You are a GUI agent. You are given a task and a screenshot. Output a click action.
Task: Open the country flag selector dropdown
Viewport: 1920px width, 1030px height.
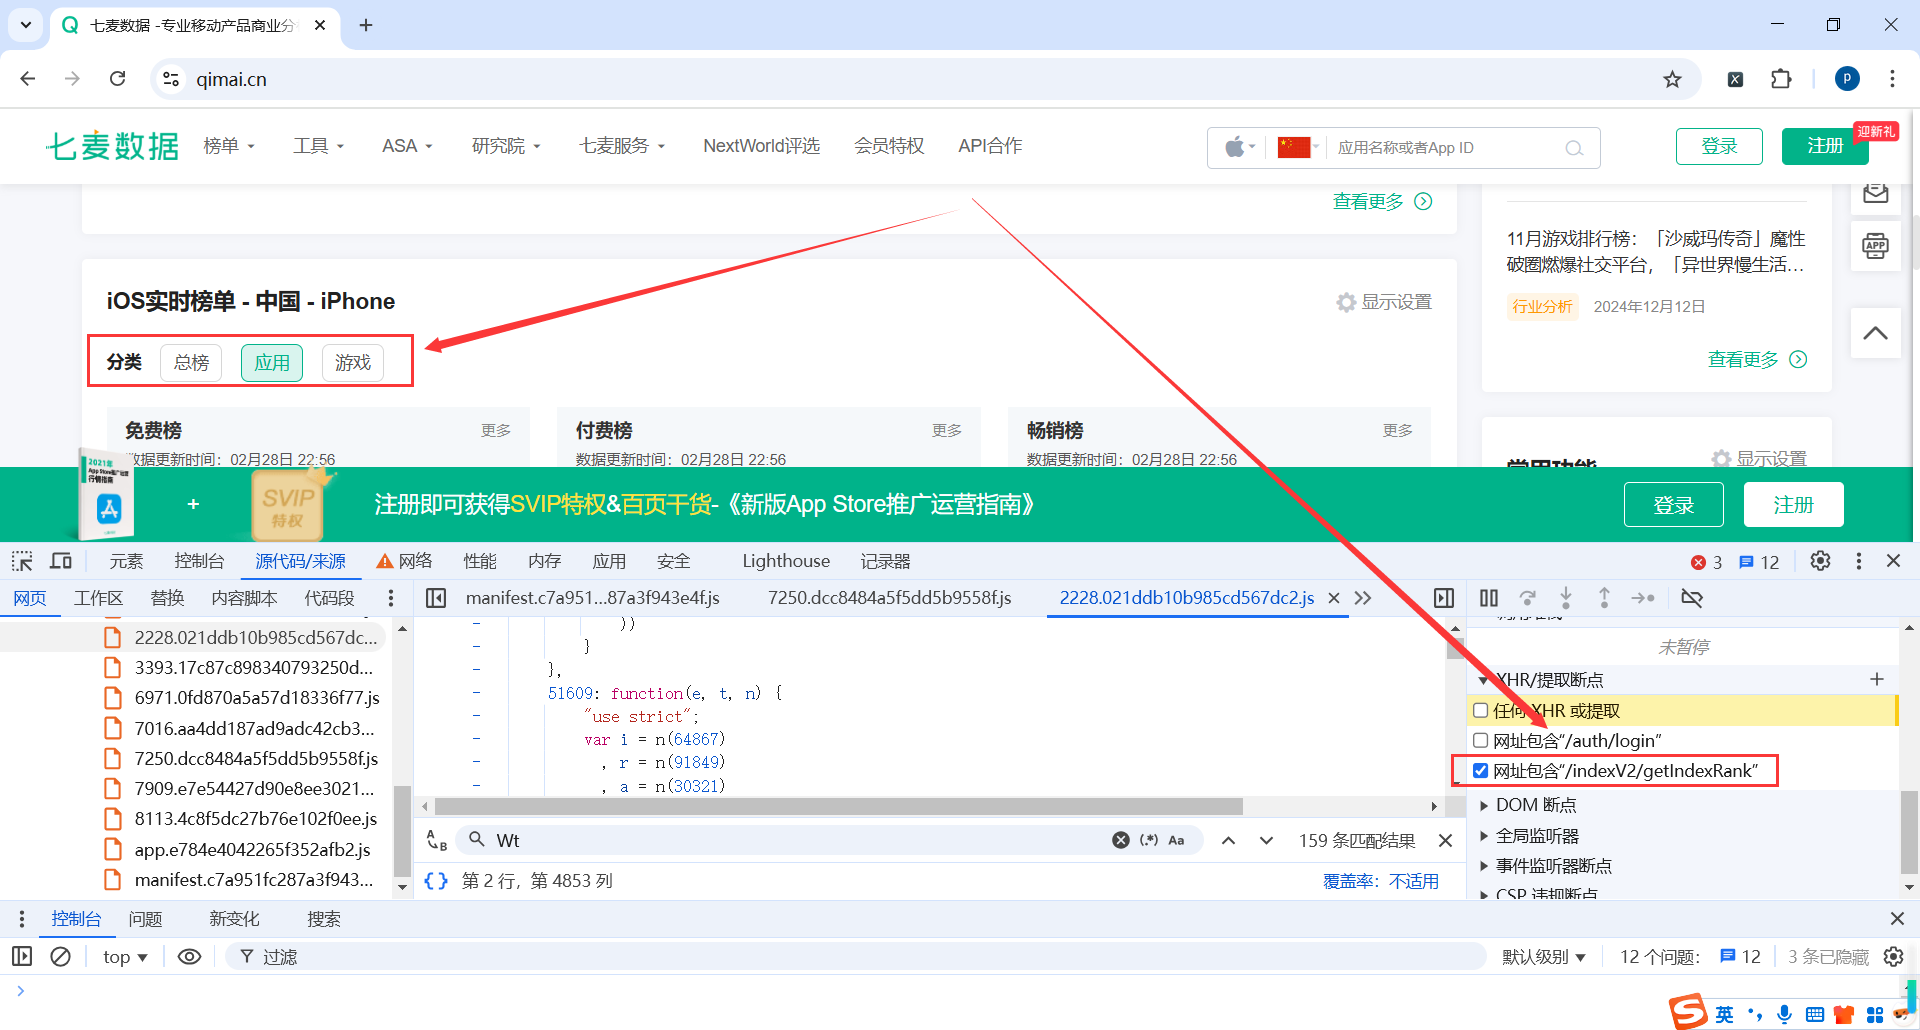(1298, 148)
